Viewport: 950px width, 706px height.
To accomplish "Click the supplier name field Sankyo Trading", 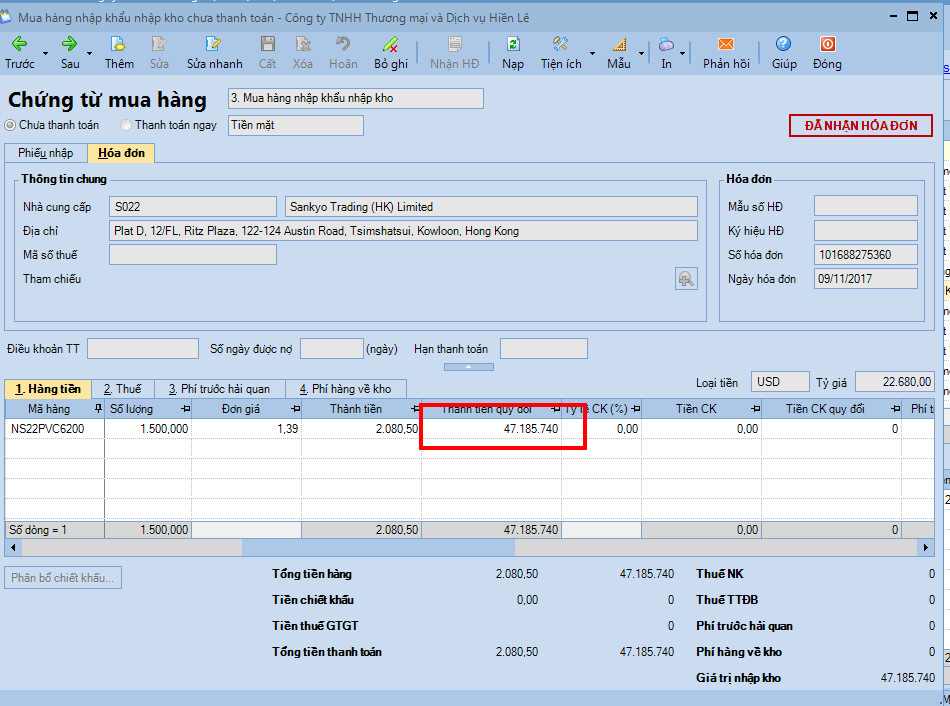I will coord(491,207).
